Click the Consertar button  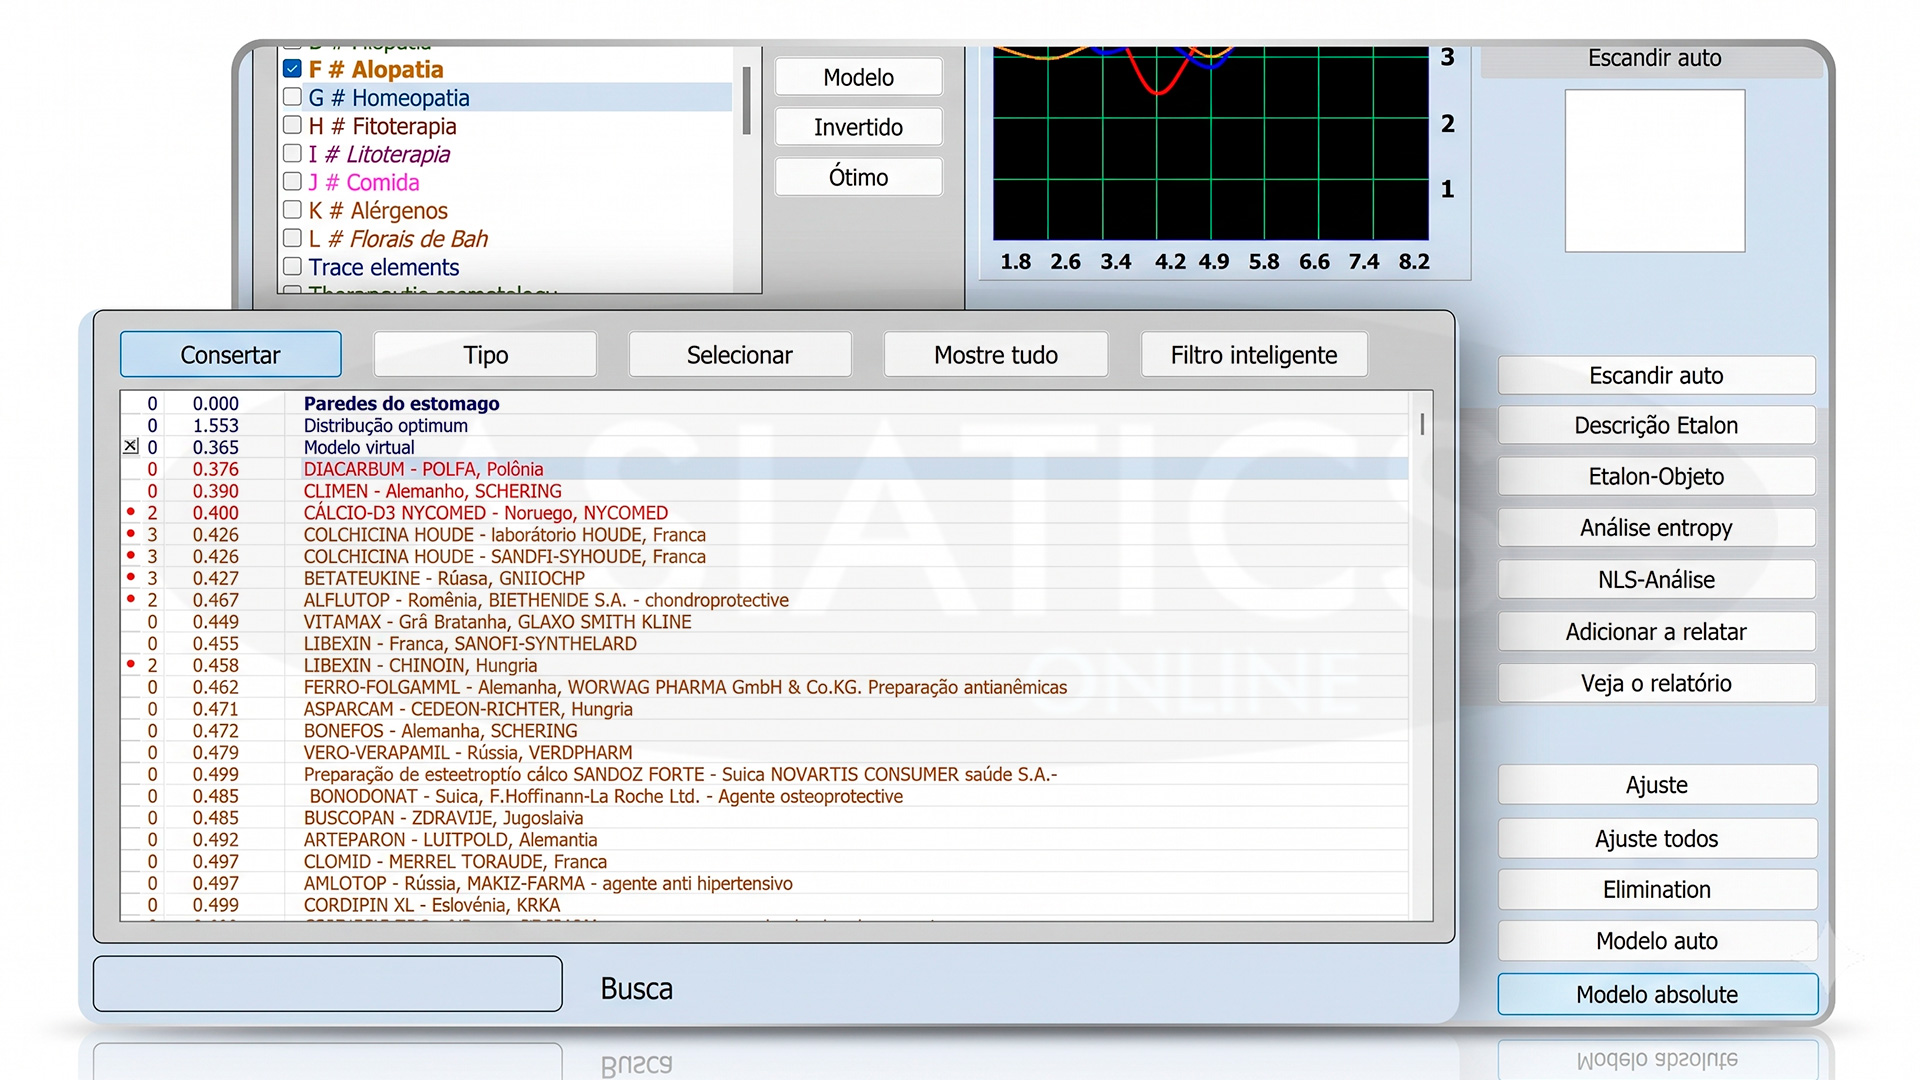click(x=231, y=355)
